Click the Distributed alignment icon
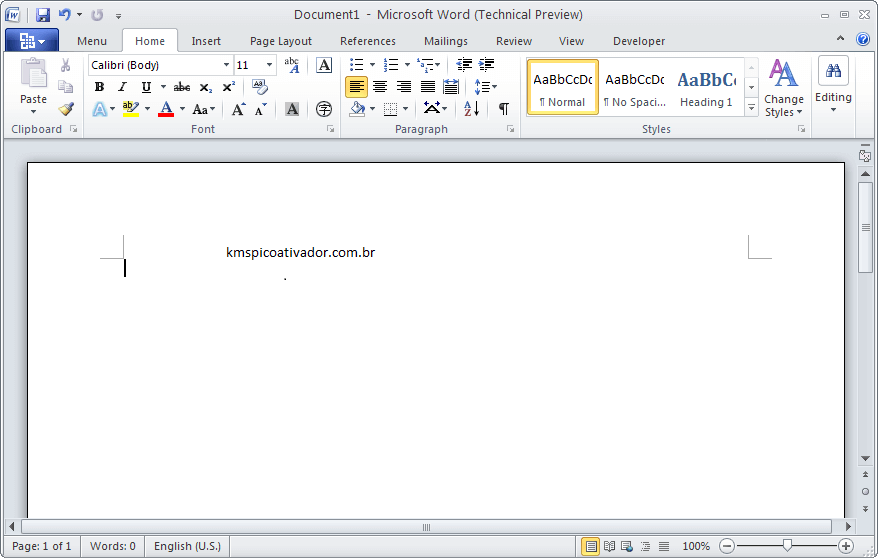The height and width of the screenshot is (558, 878). tap(451, 87)
